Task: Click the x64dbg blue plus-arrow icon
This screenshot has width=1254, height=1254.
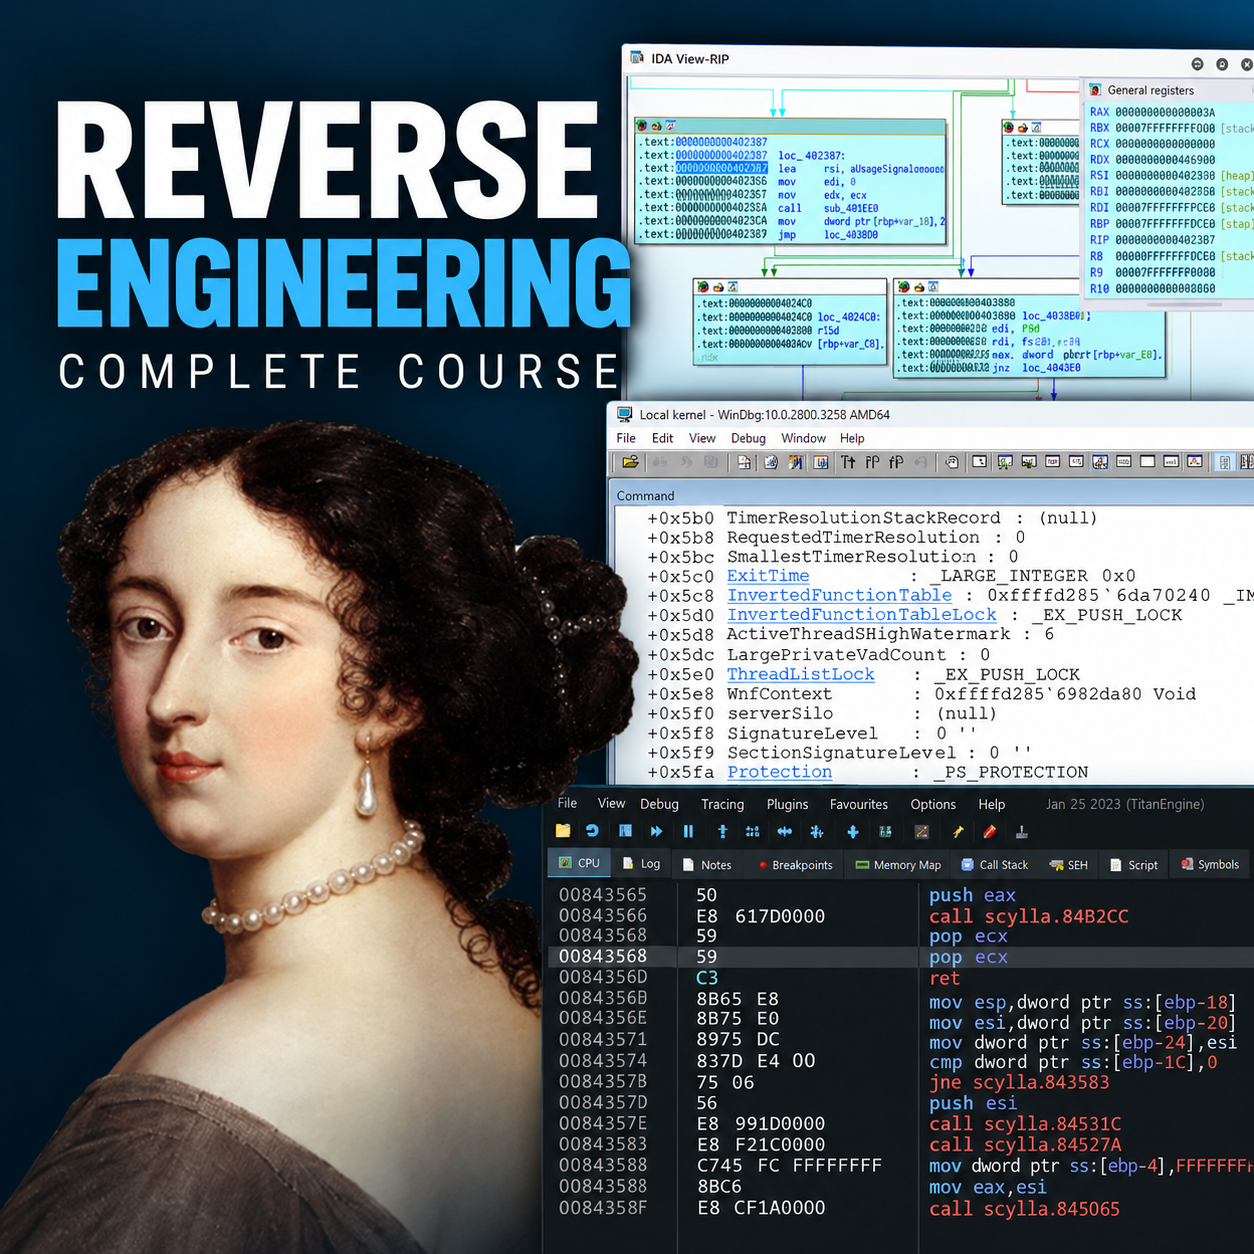Action: (x=853, y=831)
